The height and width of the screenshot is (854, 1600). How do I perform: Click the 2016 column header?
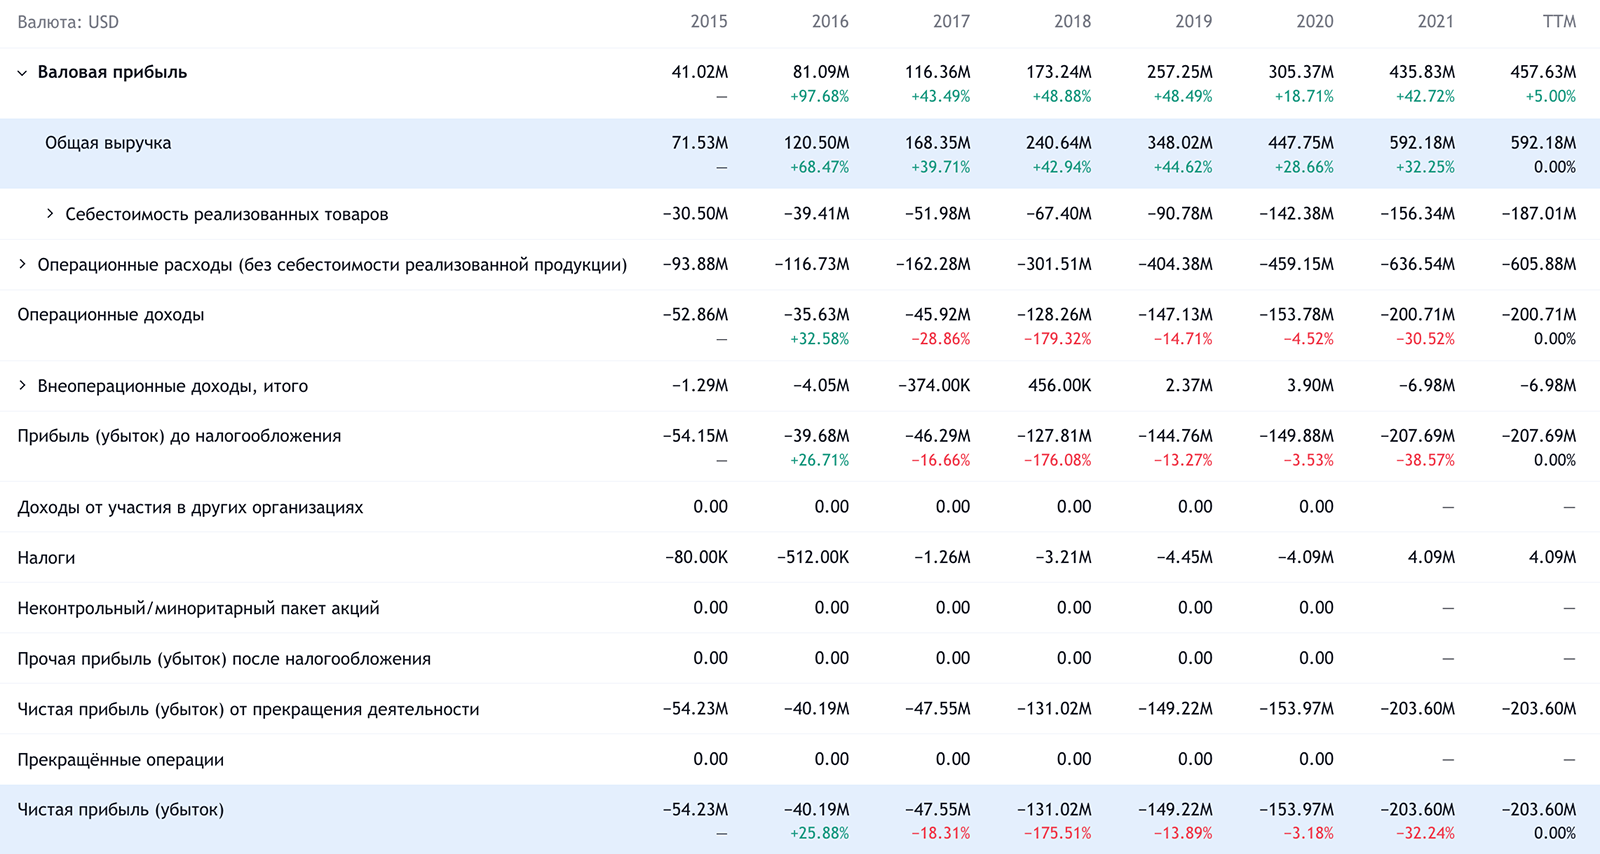830,22
